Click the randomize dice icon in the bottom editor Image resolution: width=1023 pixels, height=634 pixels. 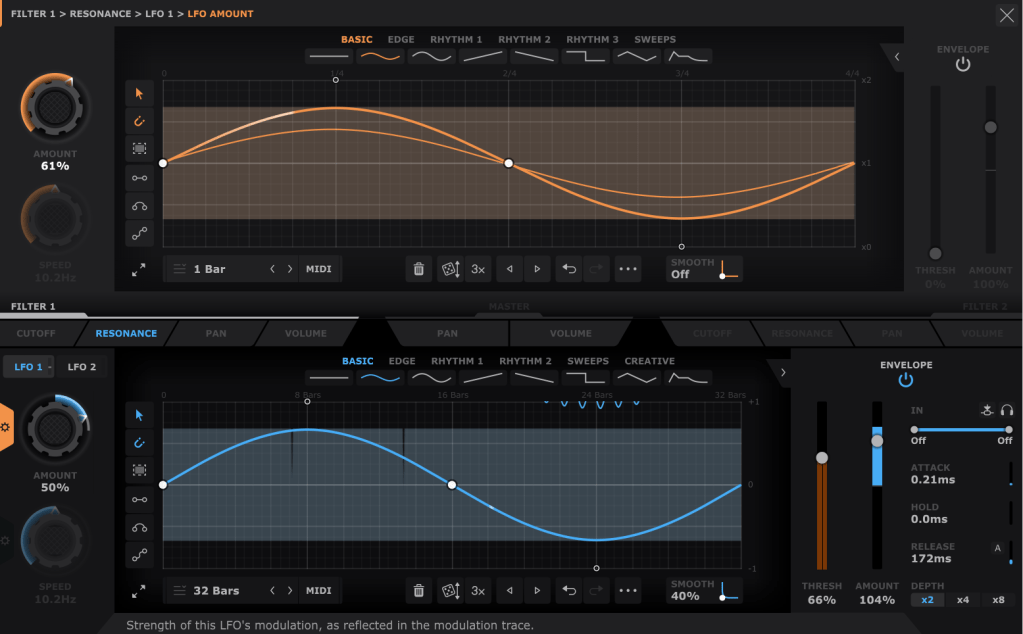(x=451, y=591)
